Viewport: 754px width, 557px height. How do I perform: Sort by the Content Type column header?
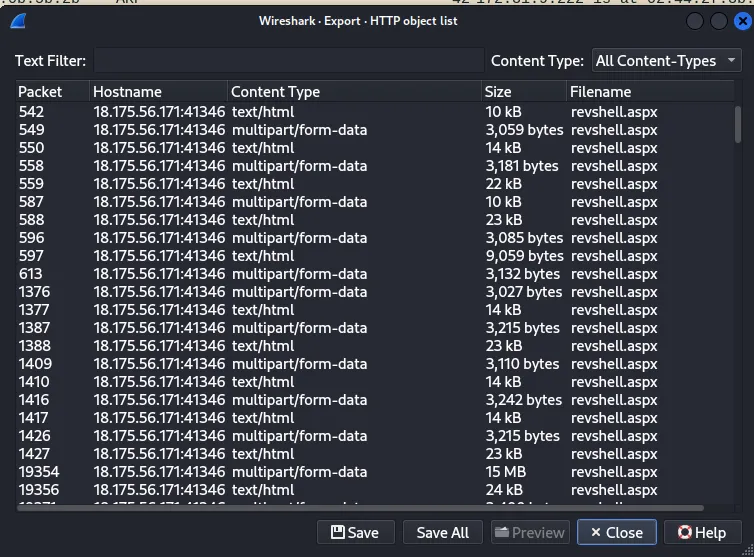[354, 92]
